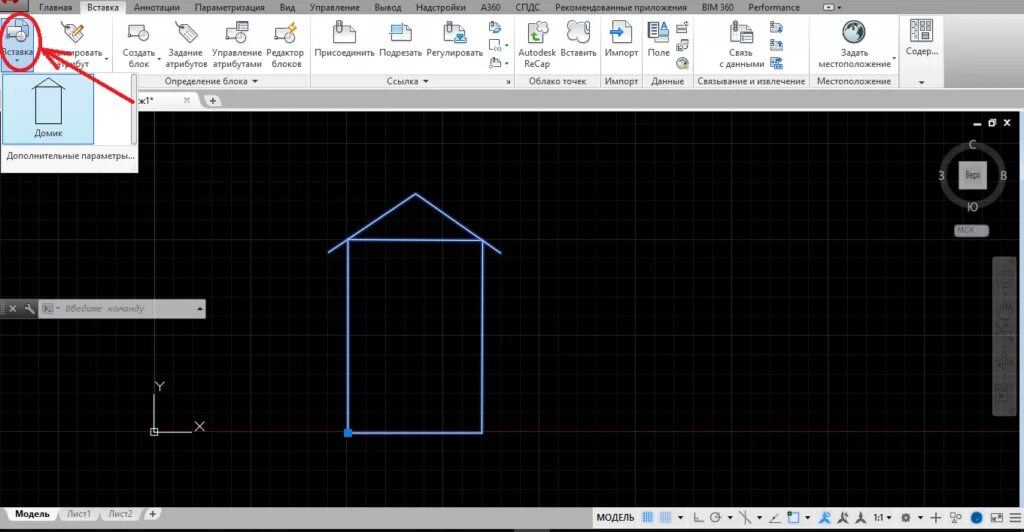This screenshot has height=532, width=1024.
Task: Switch to the Аннотации ribbon tab
Action: pos(157,7)
